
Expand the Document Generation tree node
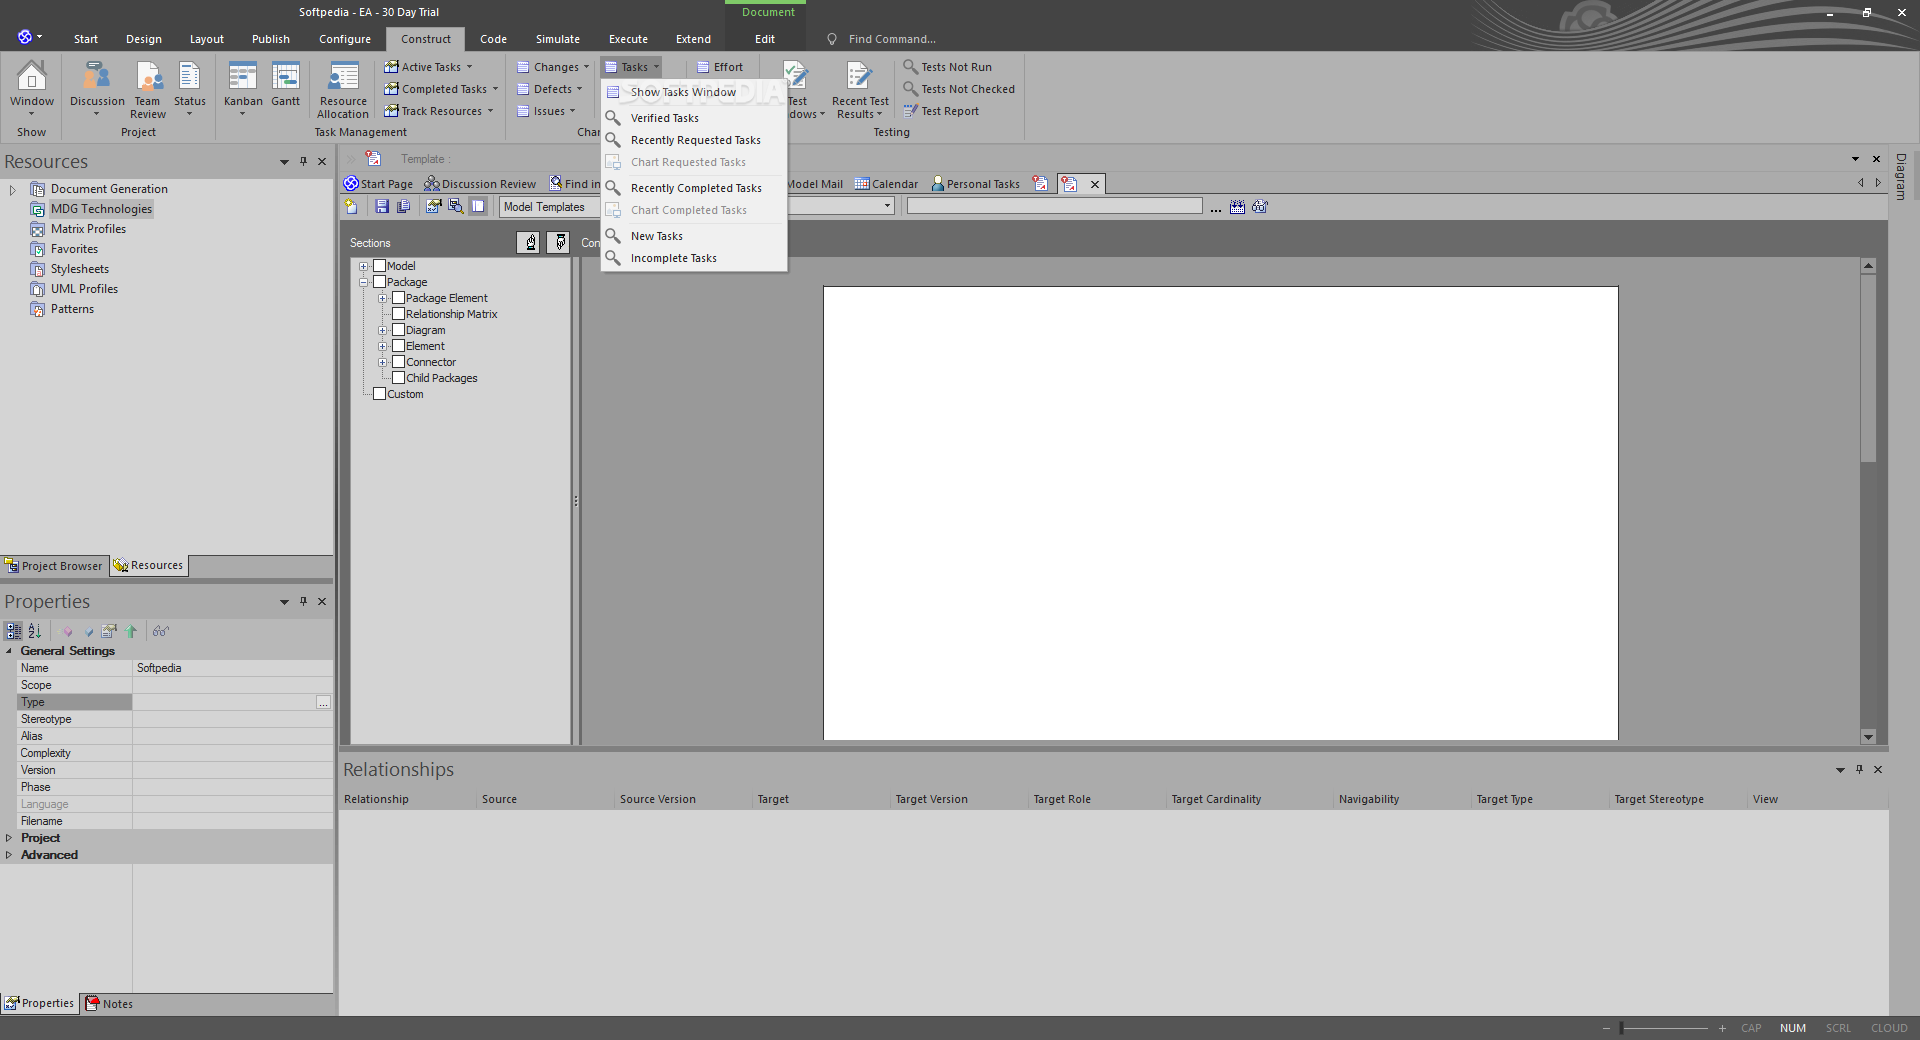[12, 189]
